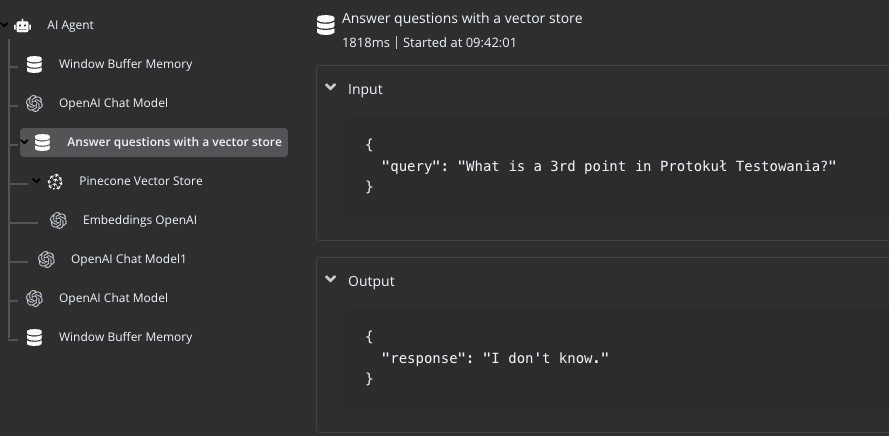Select the AI Agent root label
This screenshot has width=889, height=436.
click(x=70, y=25)
